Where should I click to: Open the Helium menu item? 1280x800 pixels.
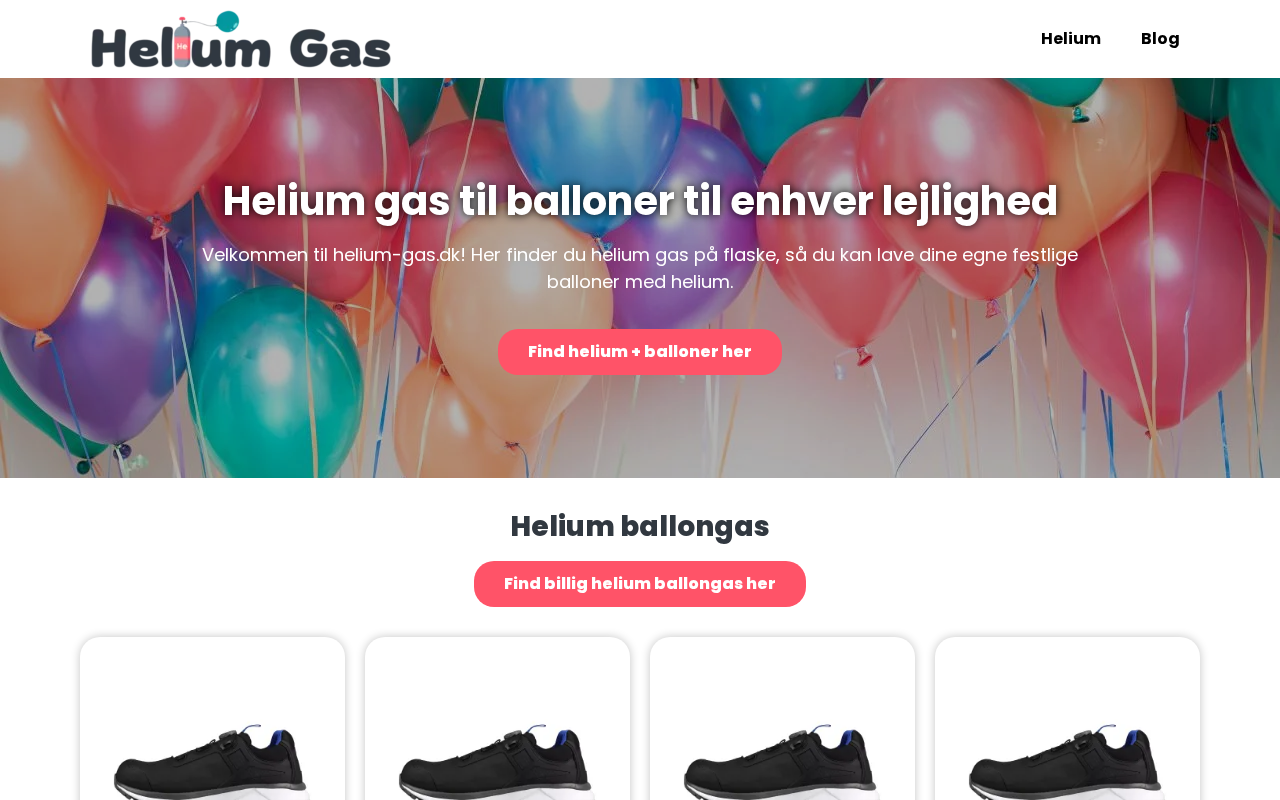pyautogui.click(x=1071, y=39)
